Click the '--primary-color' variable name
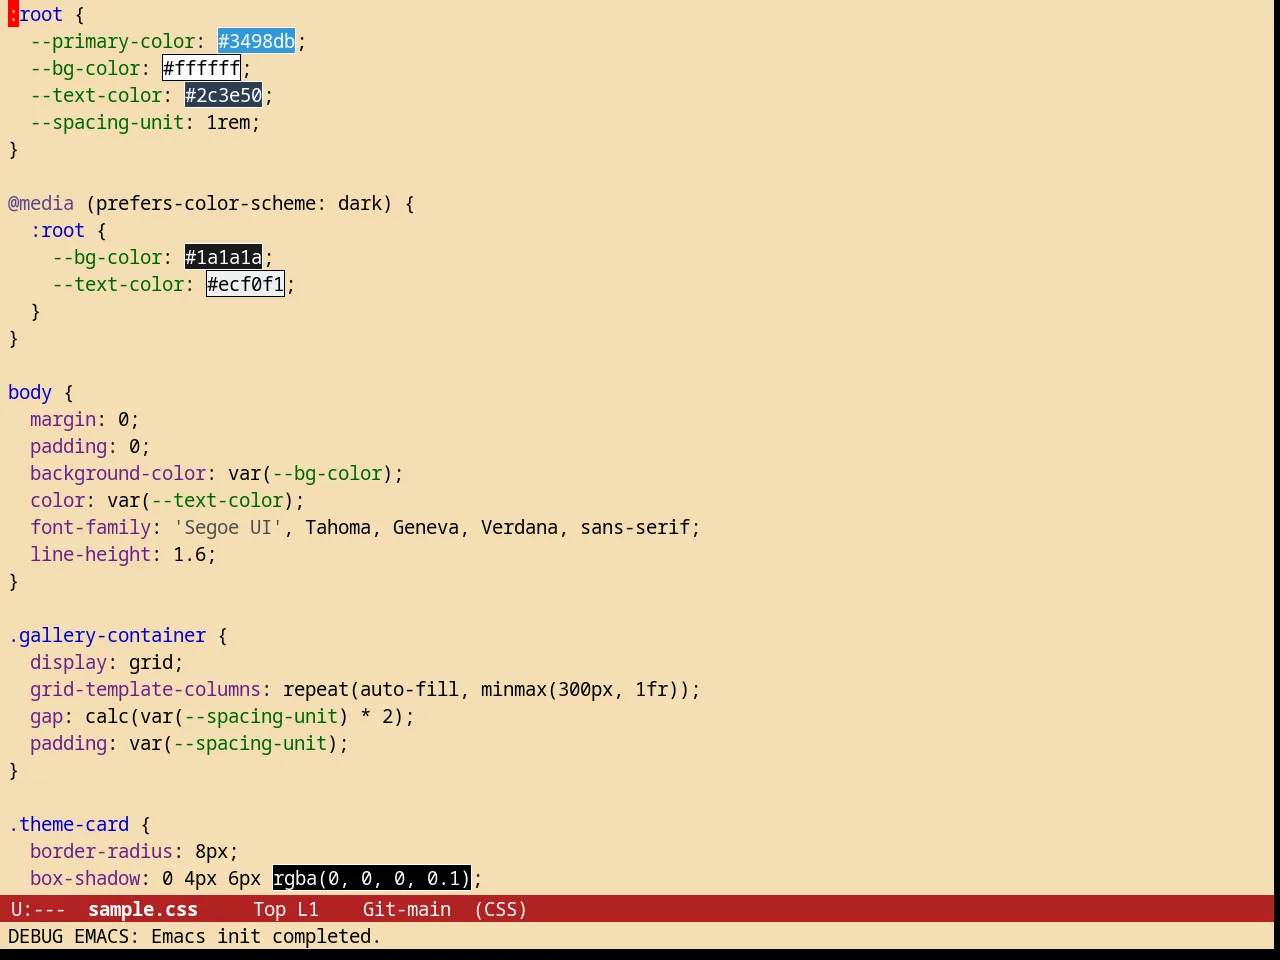The image size is (1280, 960). tap(112, 41)
